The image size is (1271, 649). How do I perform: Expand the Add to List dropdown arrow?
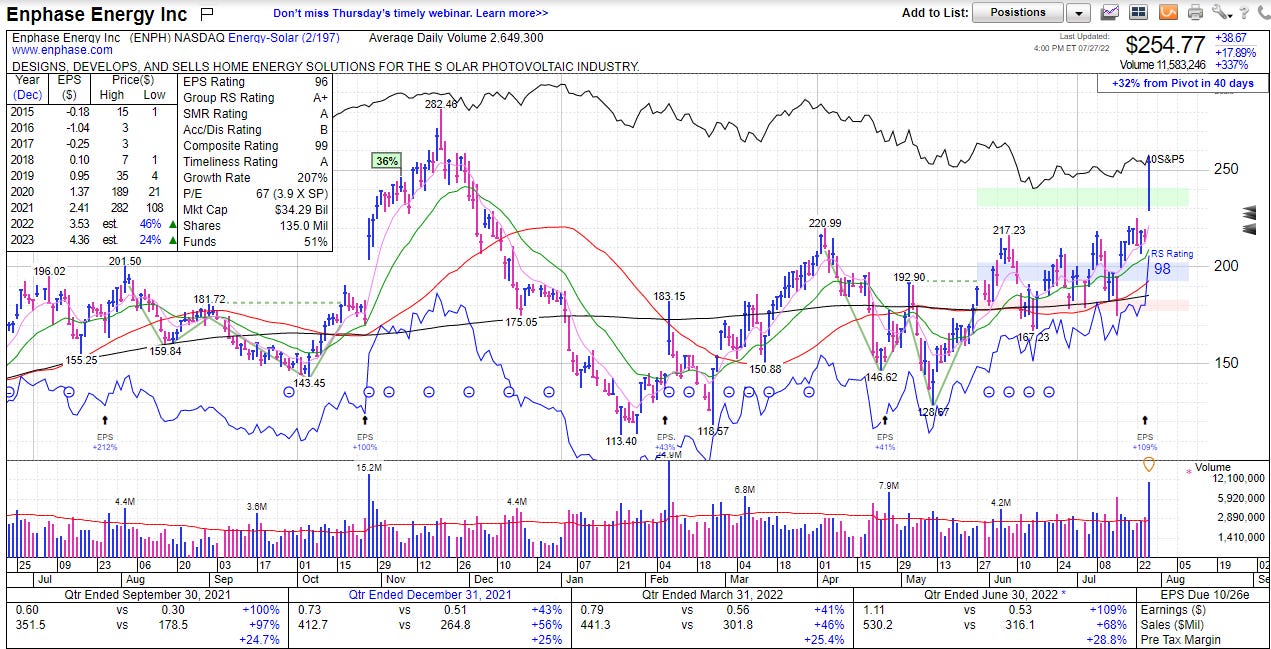click(1078, 13)
